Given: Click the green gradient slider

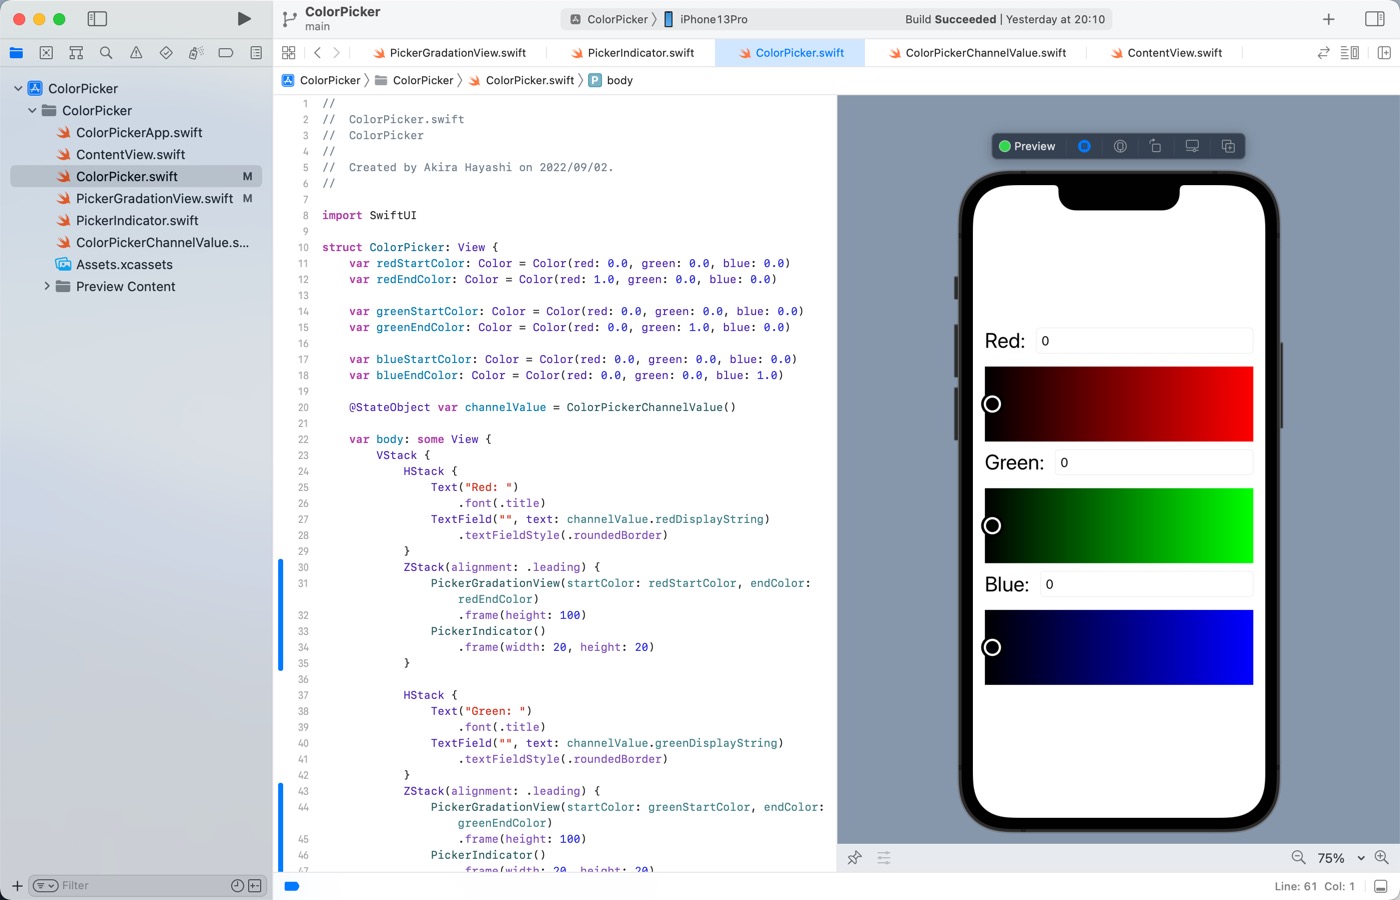Looking at the screenshot, I should 1119,525.
